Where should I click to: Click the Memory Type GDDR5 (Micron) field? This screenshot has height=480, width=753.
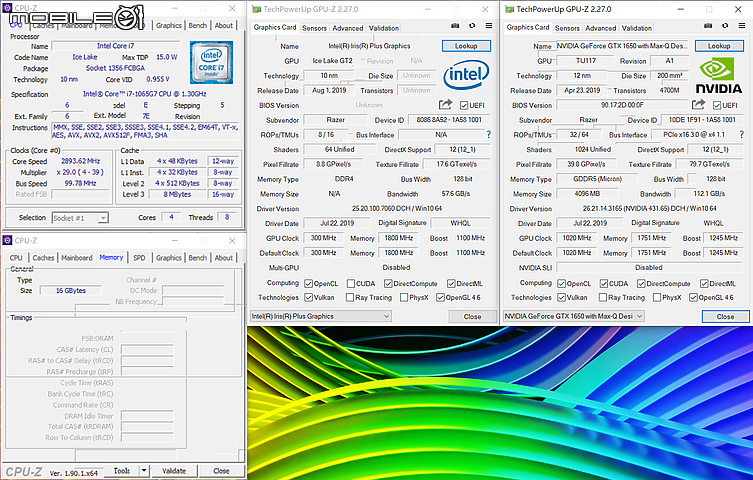(x=597, y=179)
